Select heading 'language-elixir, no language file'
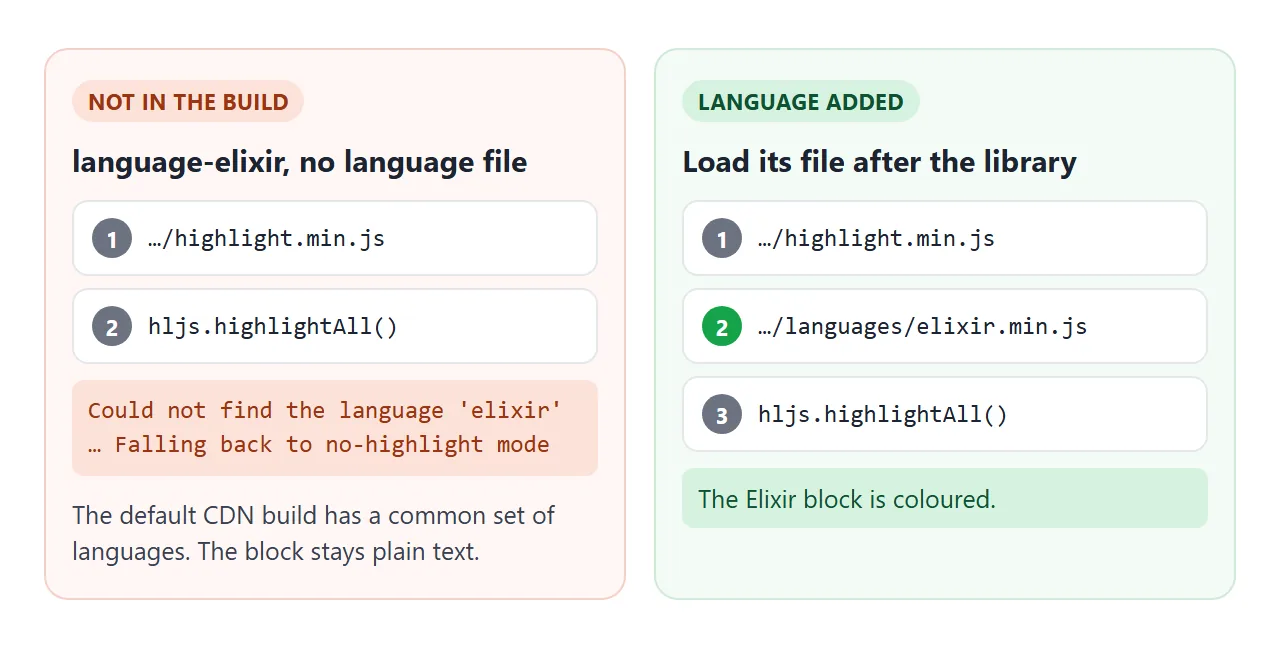This screenshot has width=1280, height=652. coord(300,162)
